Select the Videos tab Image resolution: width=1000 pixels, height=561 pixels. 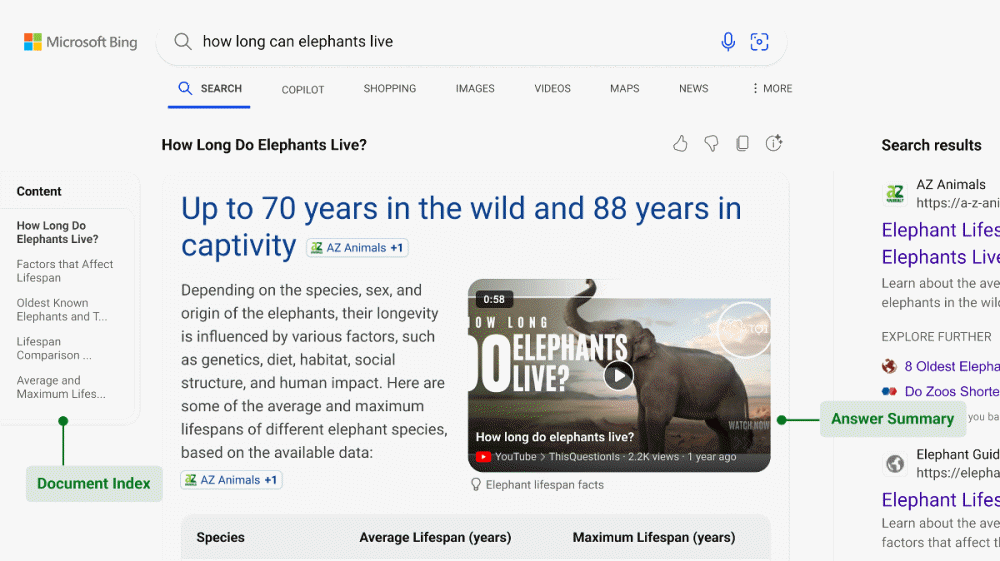(552, 89)
